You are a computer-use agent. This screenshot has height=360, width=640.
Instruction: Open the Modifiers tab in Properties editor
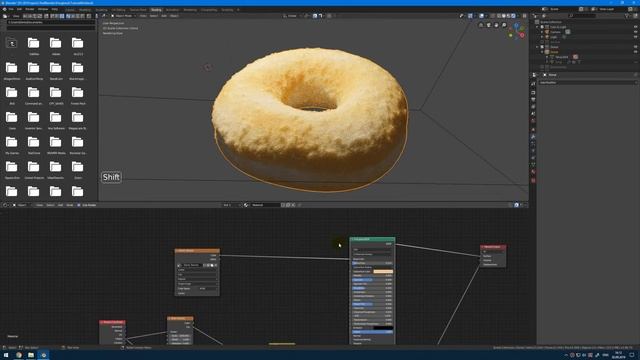click(x=533, y=137)
